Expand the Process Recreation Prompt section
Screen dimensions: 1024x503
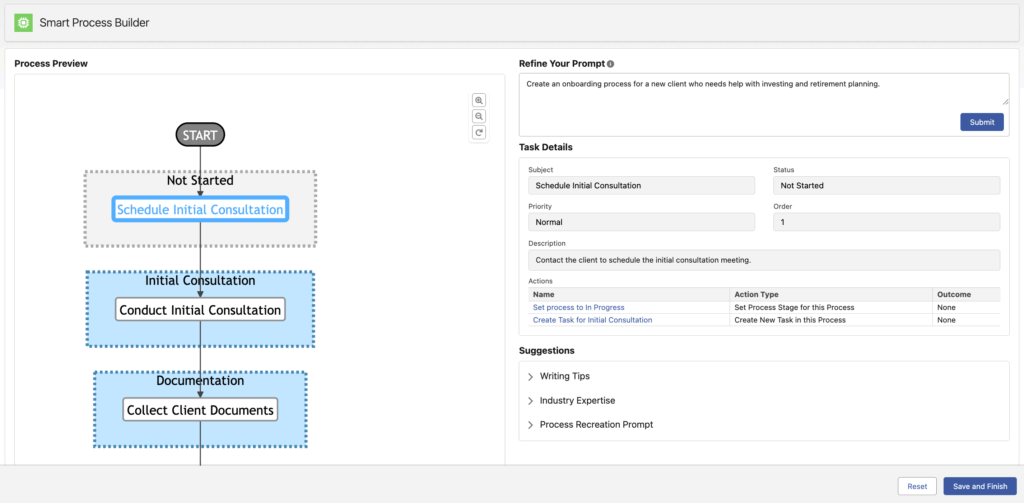596,425
